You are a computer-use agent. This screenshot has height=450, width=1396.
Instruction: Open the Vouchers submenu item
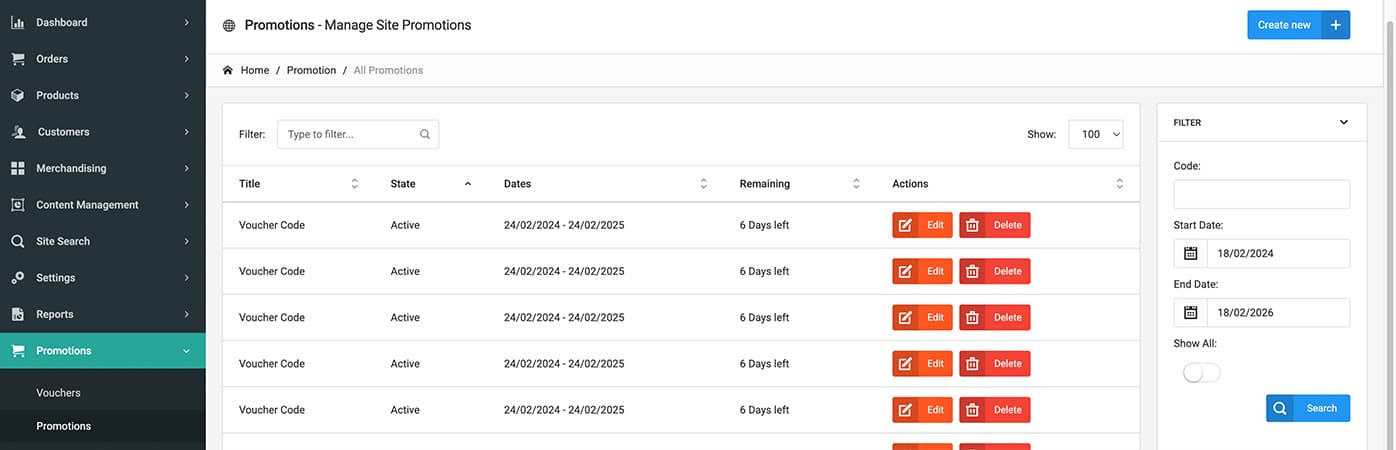[58, 393]
